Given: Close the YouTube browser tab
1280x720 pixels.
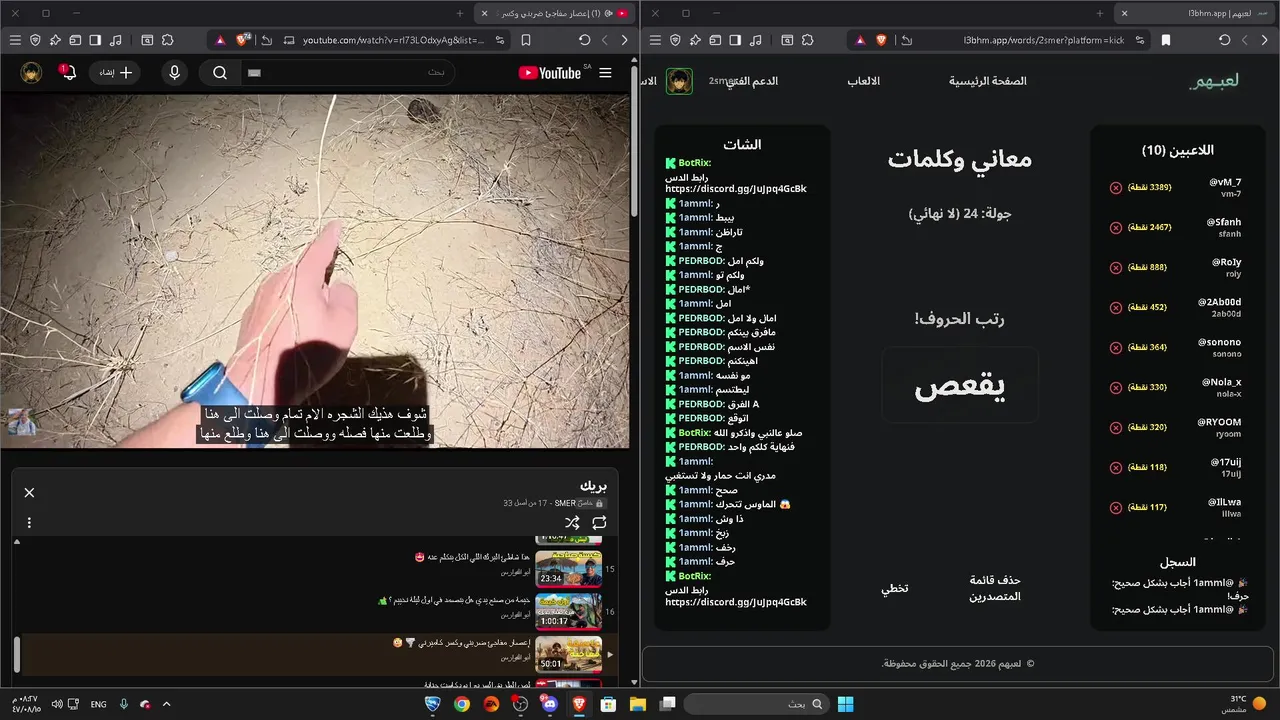Looking at the screenshot, I should [x=484, y=13].
